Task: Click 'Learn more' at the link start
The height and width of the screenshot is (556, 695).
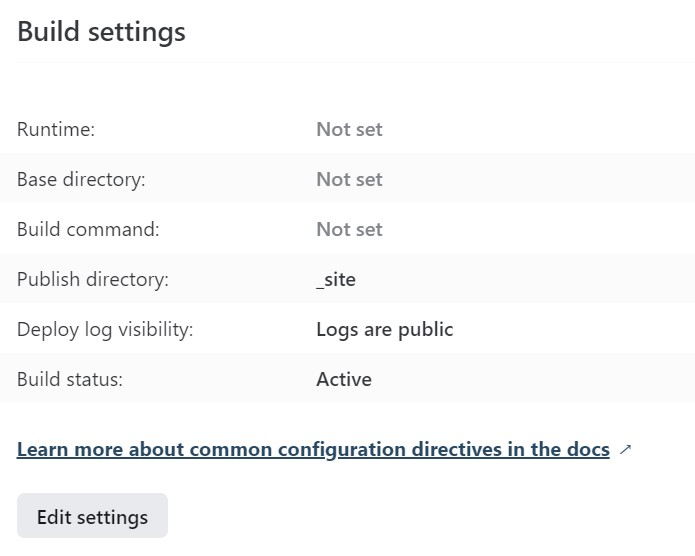Action: pos(70,450)
